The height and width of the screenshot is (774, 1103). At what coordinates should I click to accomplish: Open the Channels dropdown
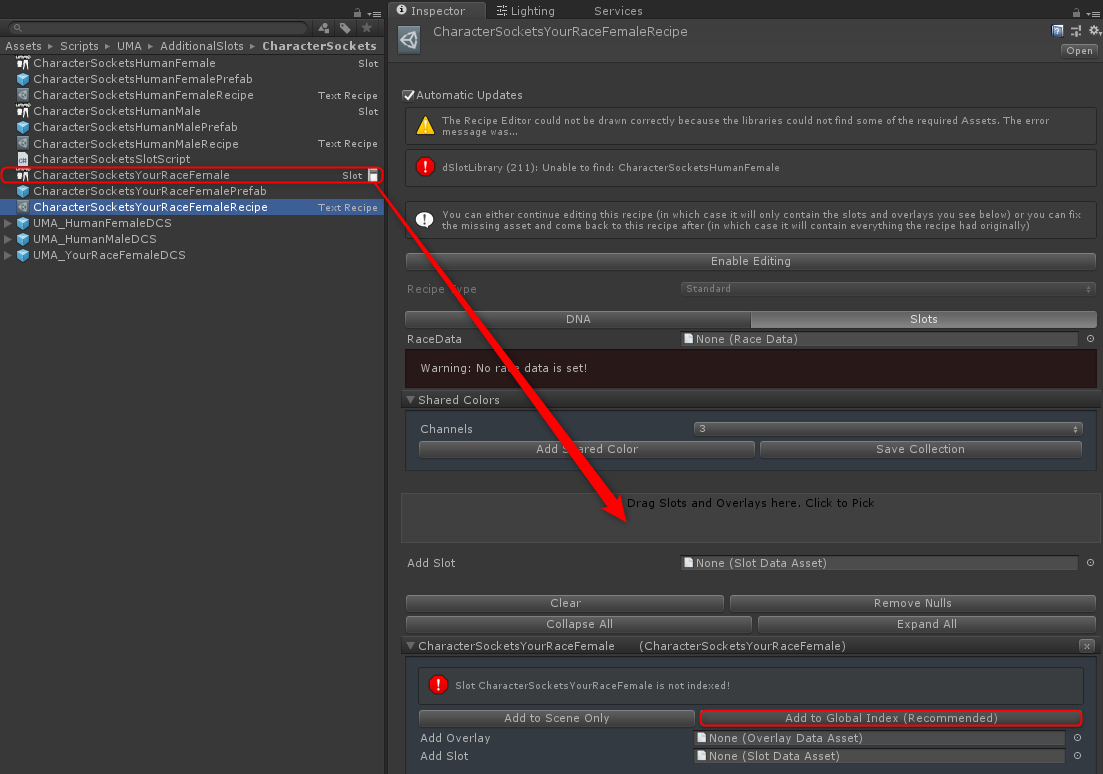[x=888, y=429]
